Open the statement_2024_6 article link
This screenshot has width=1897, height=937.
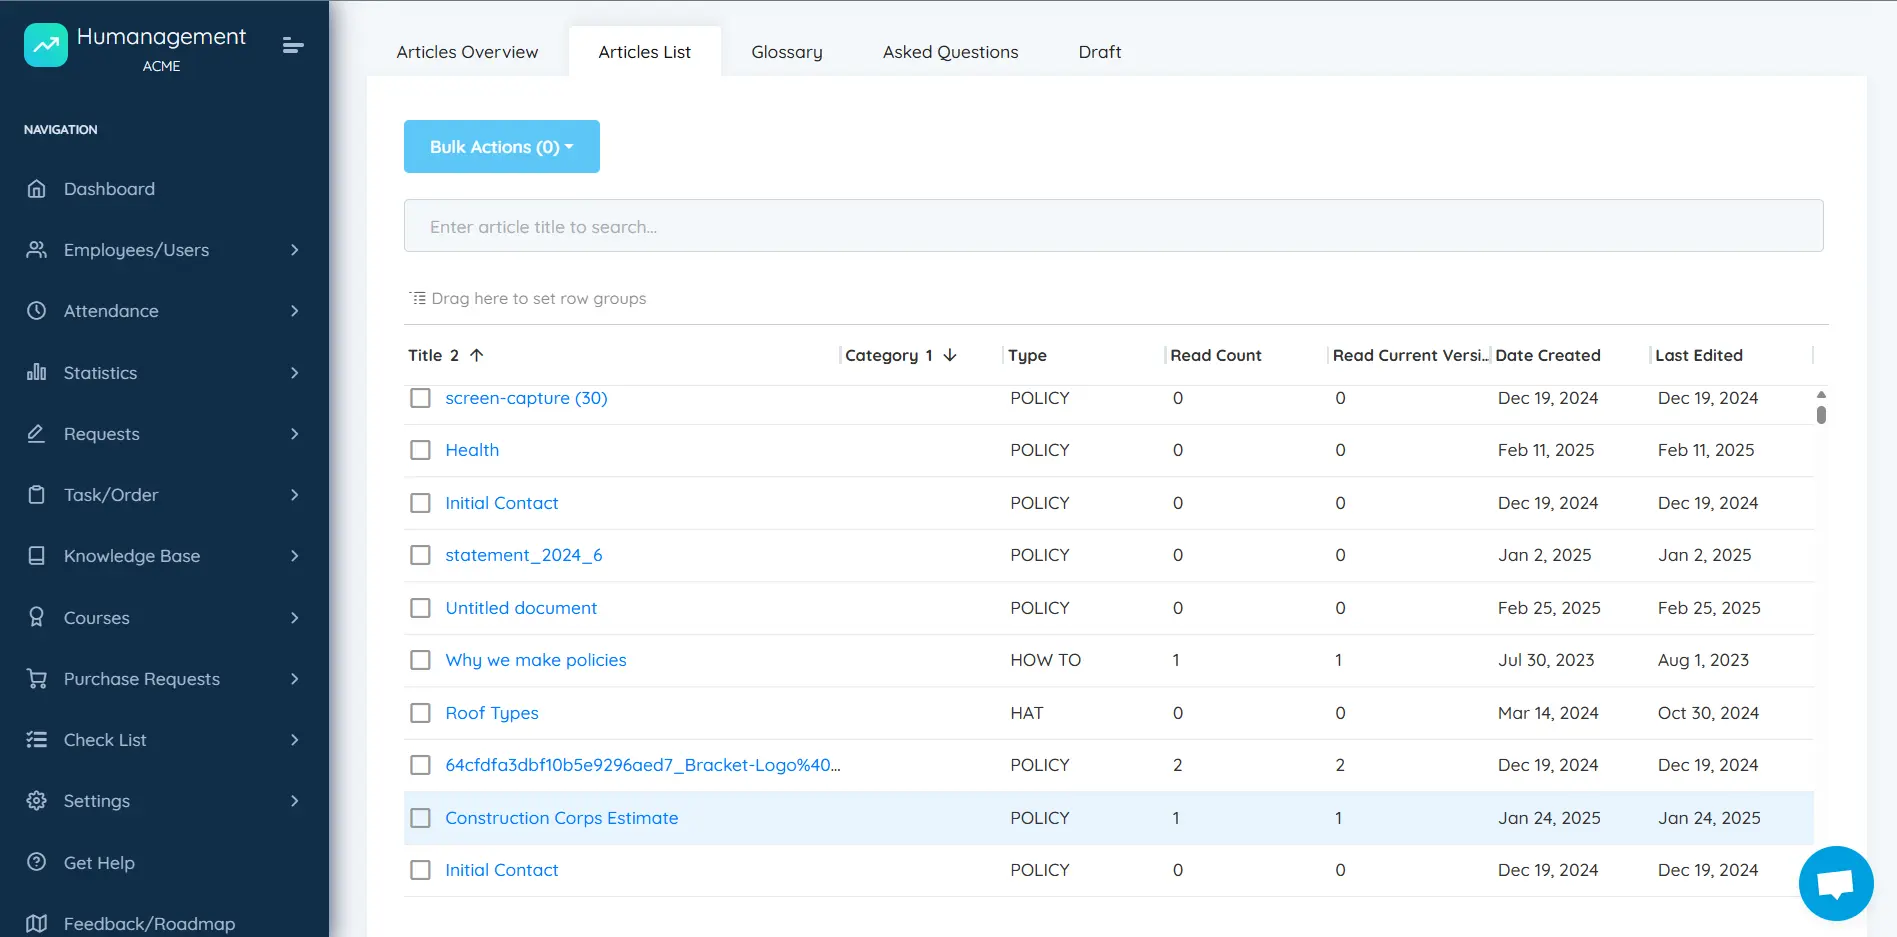tap(524, 555)
